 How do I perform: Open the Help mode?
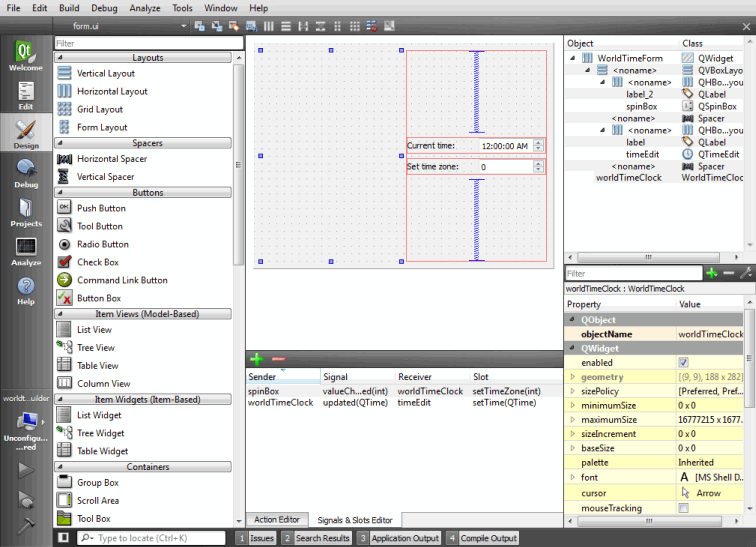26,290
